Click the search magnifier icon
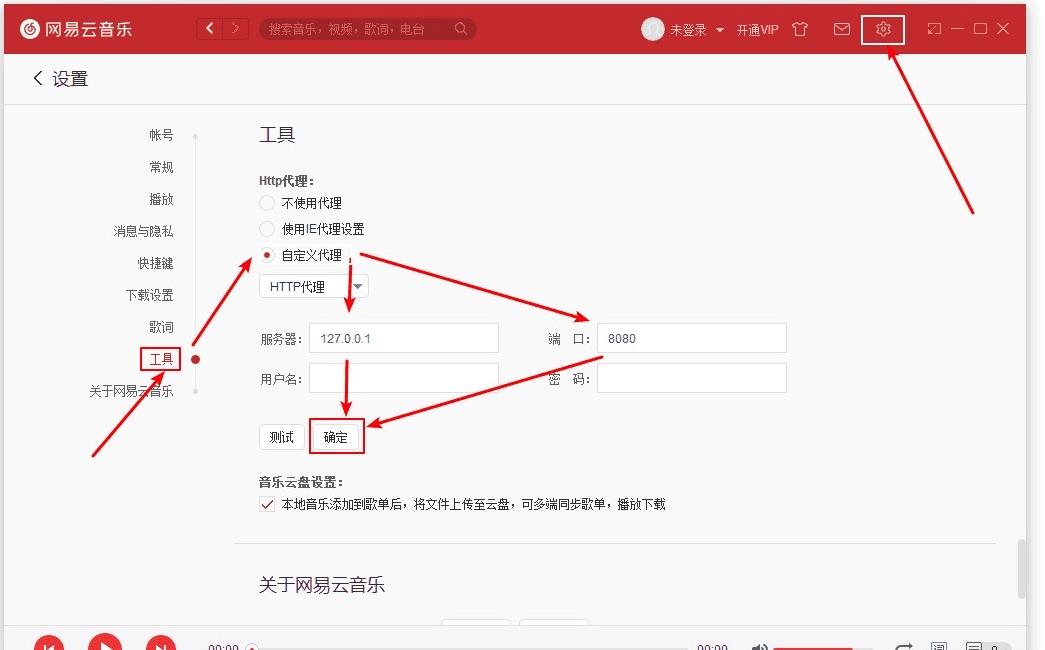The height and width of the screenshot is (650, 1045). [461, 29]
